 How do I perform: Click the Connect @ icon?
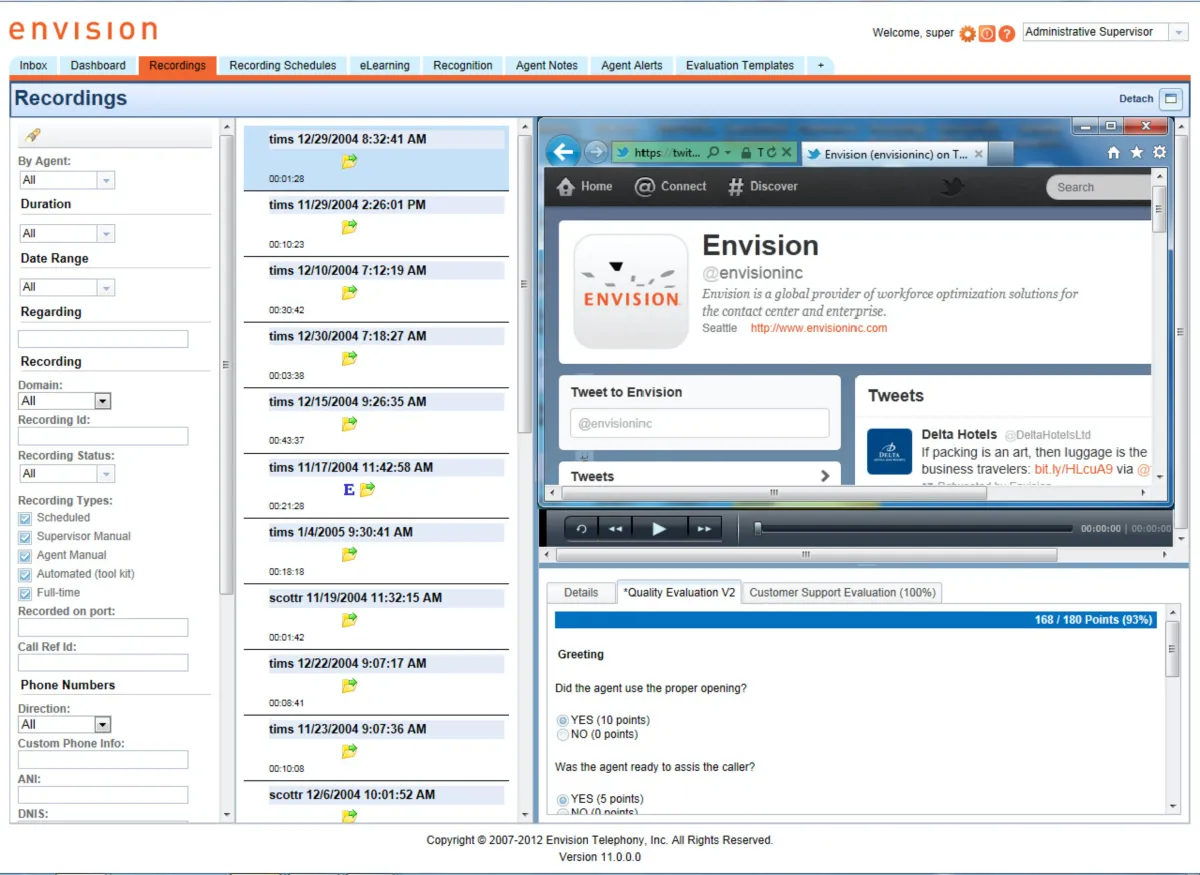point(645,186)
